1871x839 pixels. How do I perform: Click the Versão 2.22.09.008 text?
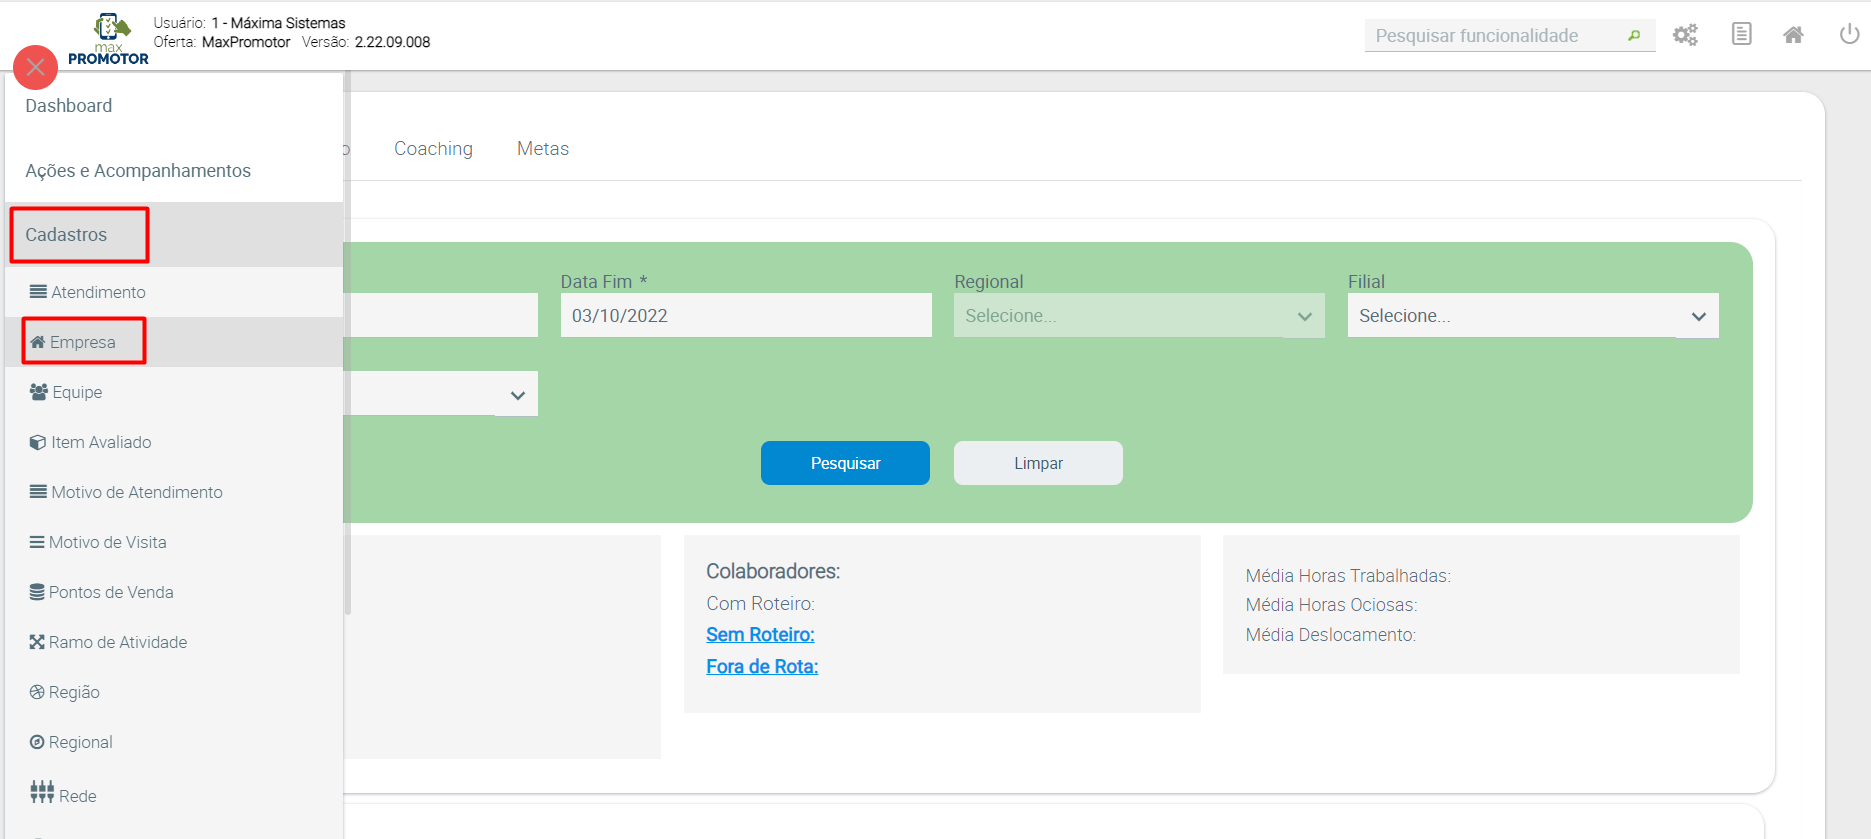pyautogui.click(x=366, y=42)
